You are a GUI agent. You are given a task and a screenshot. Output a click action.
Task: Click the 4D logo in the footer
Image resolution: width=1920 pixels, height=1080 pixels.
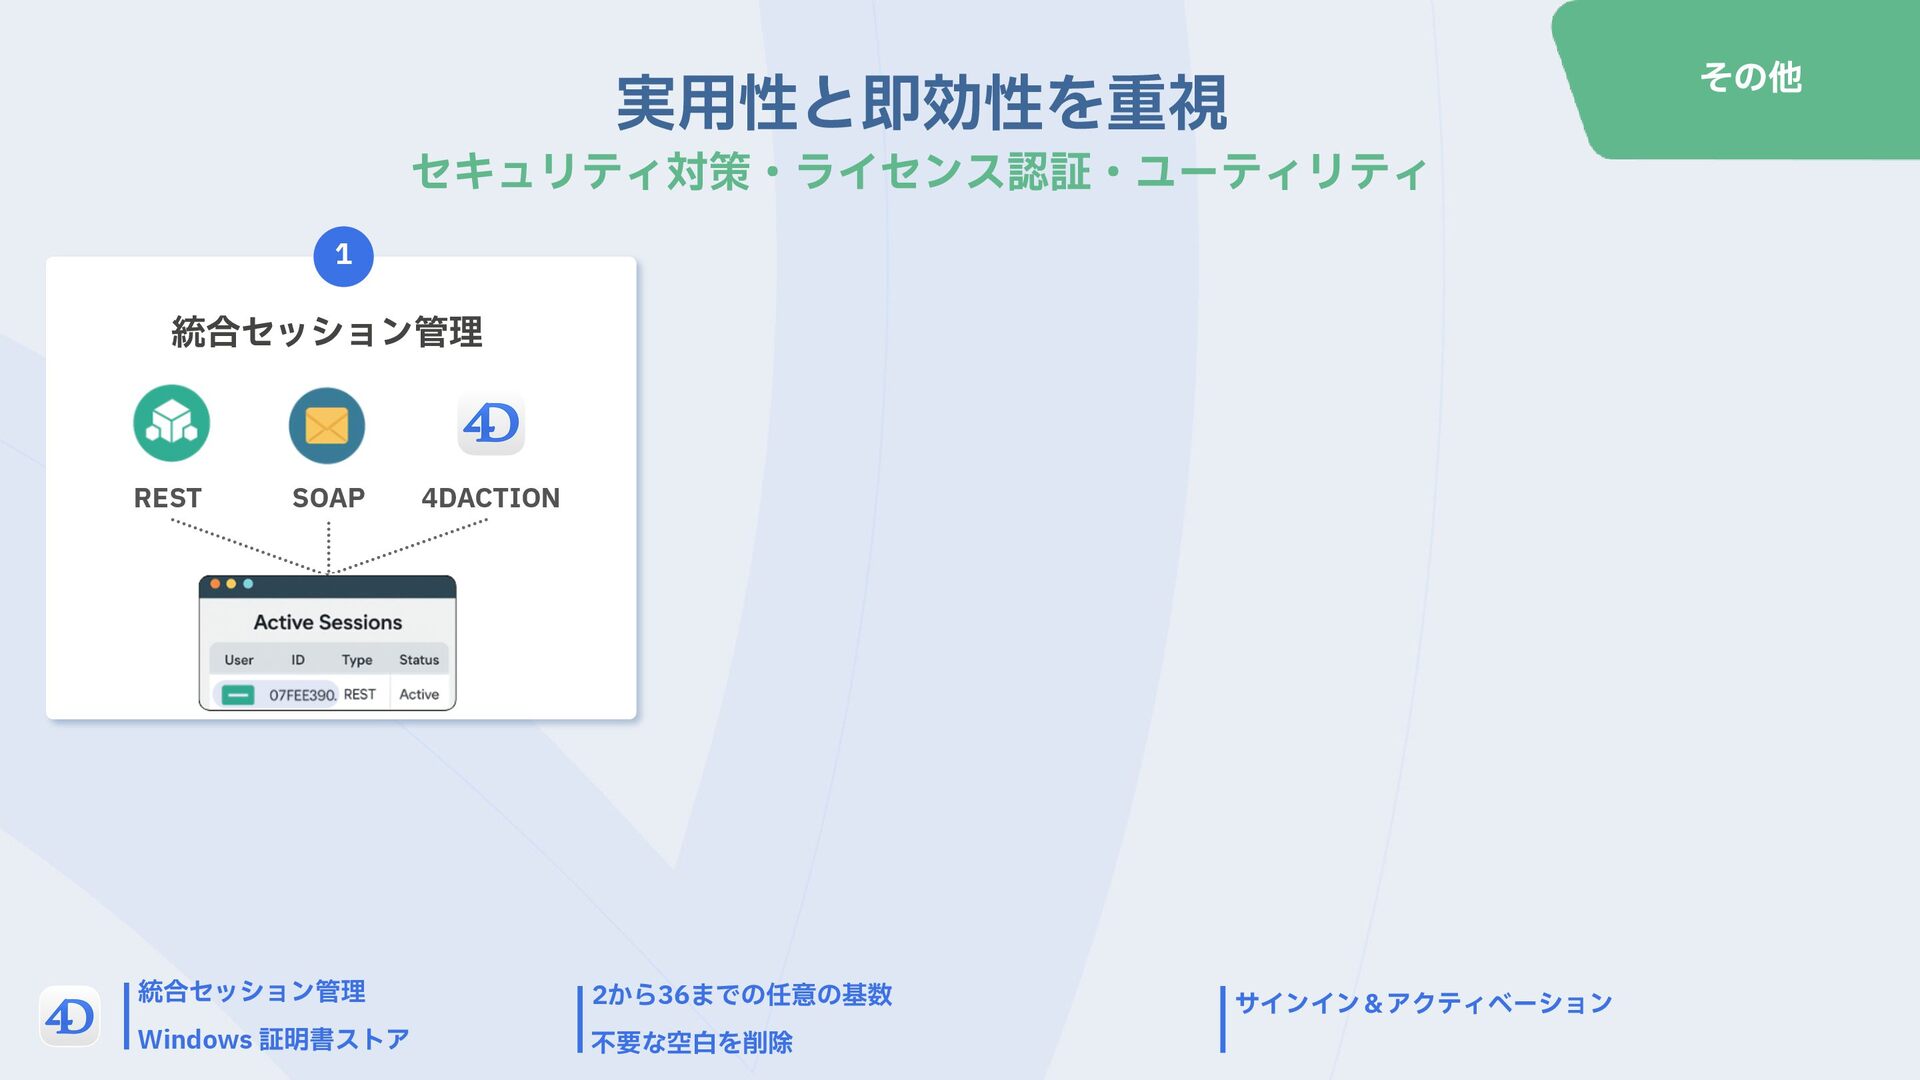69,1017
